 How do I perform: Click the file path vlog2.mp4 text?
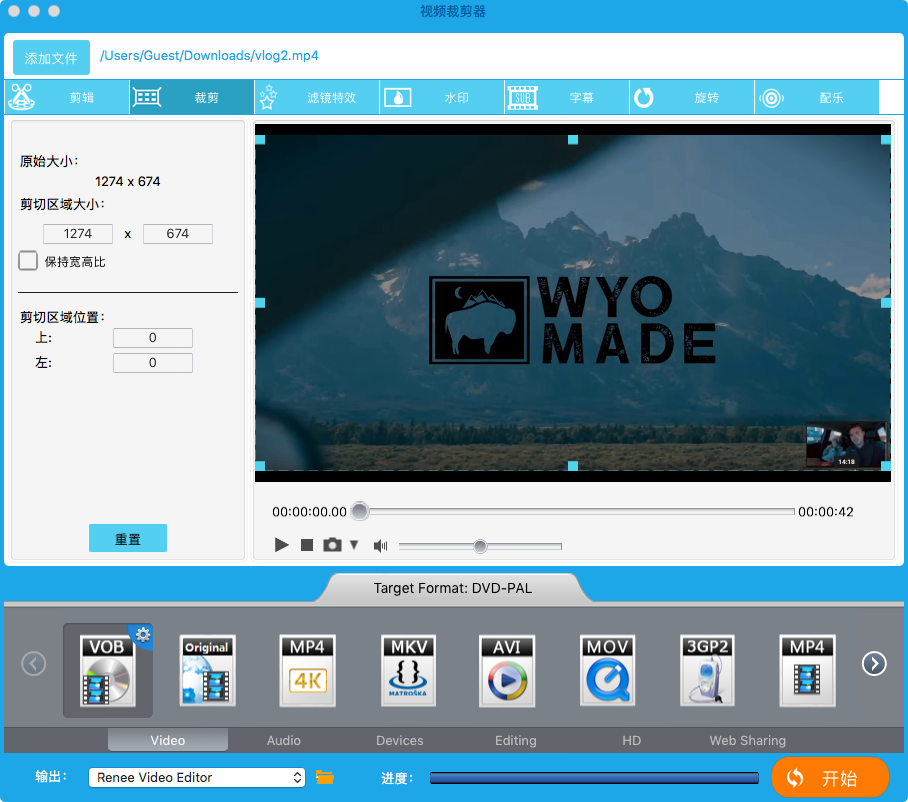[209, 56]
